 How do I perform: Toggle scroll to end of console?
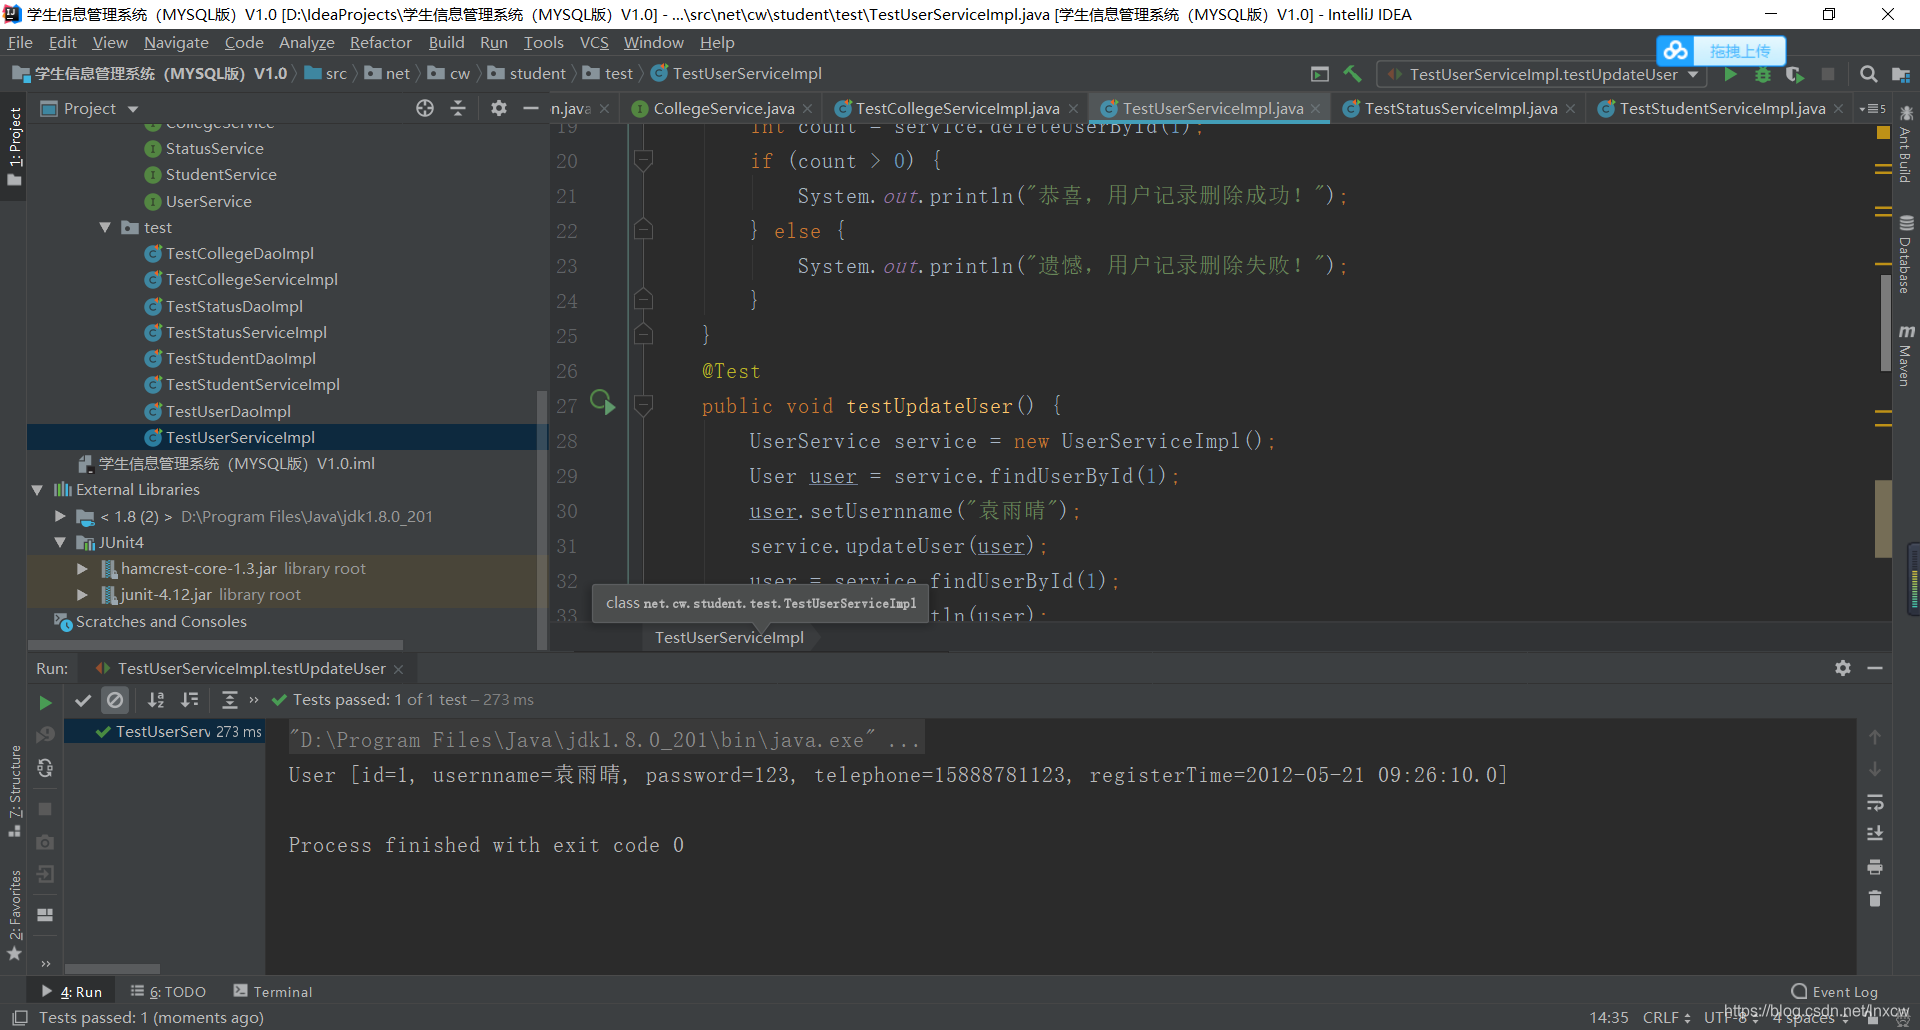click(x=1875, y=834)
